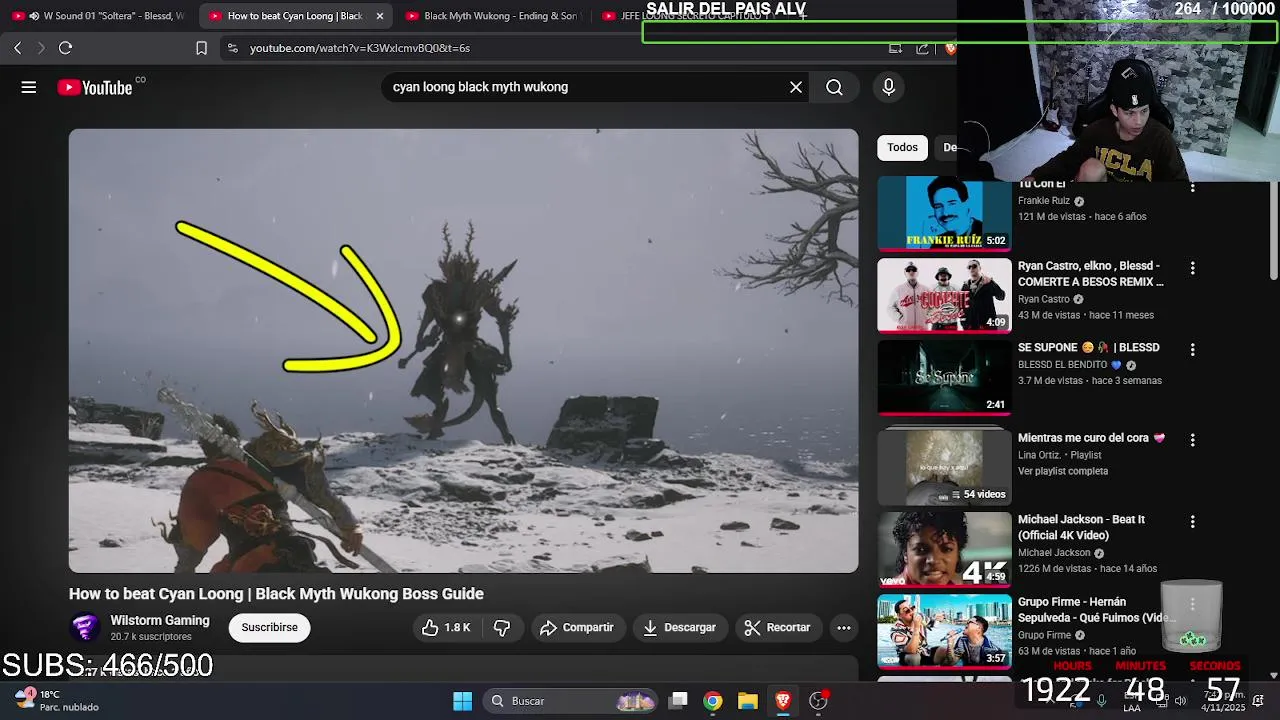
Task: Open options for Mientras me curo playlist
Action: pyautogui.click(x=1192, y=440)
